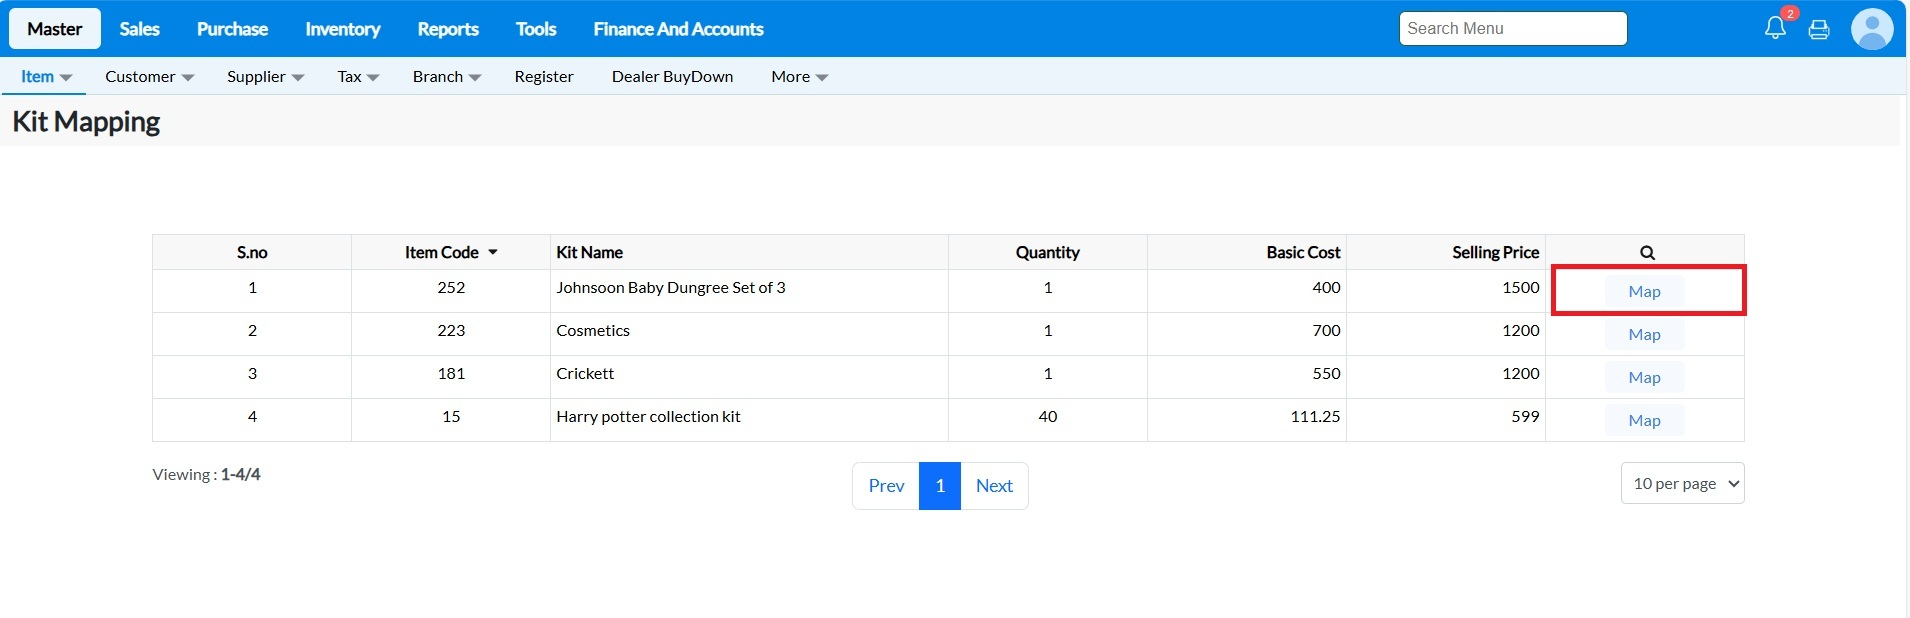Expand the Tax dropdown
The height and width of the screenshot is (618, 1910).
[358, 77]
